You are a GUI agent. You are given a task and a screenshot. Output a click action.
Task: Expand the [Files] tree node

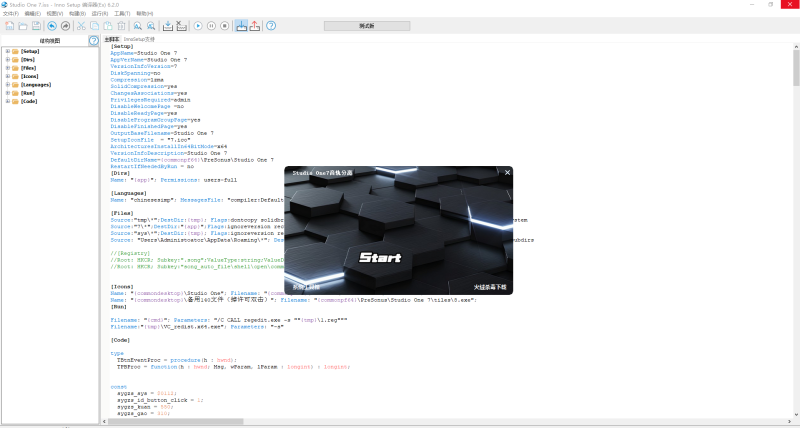pyautogui.click(x=8, y=68)
